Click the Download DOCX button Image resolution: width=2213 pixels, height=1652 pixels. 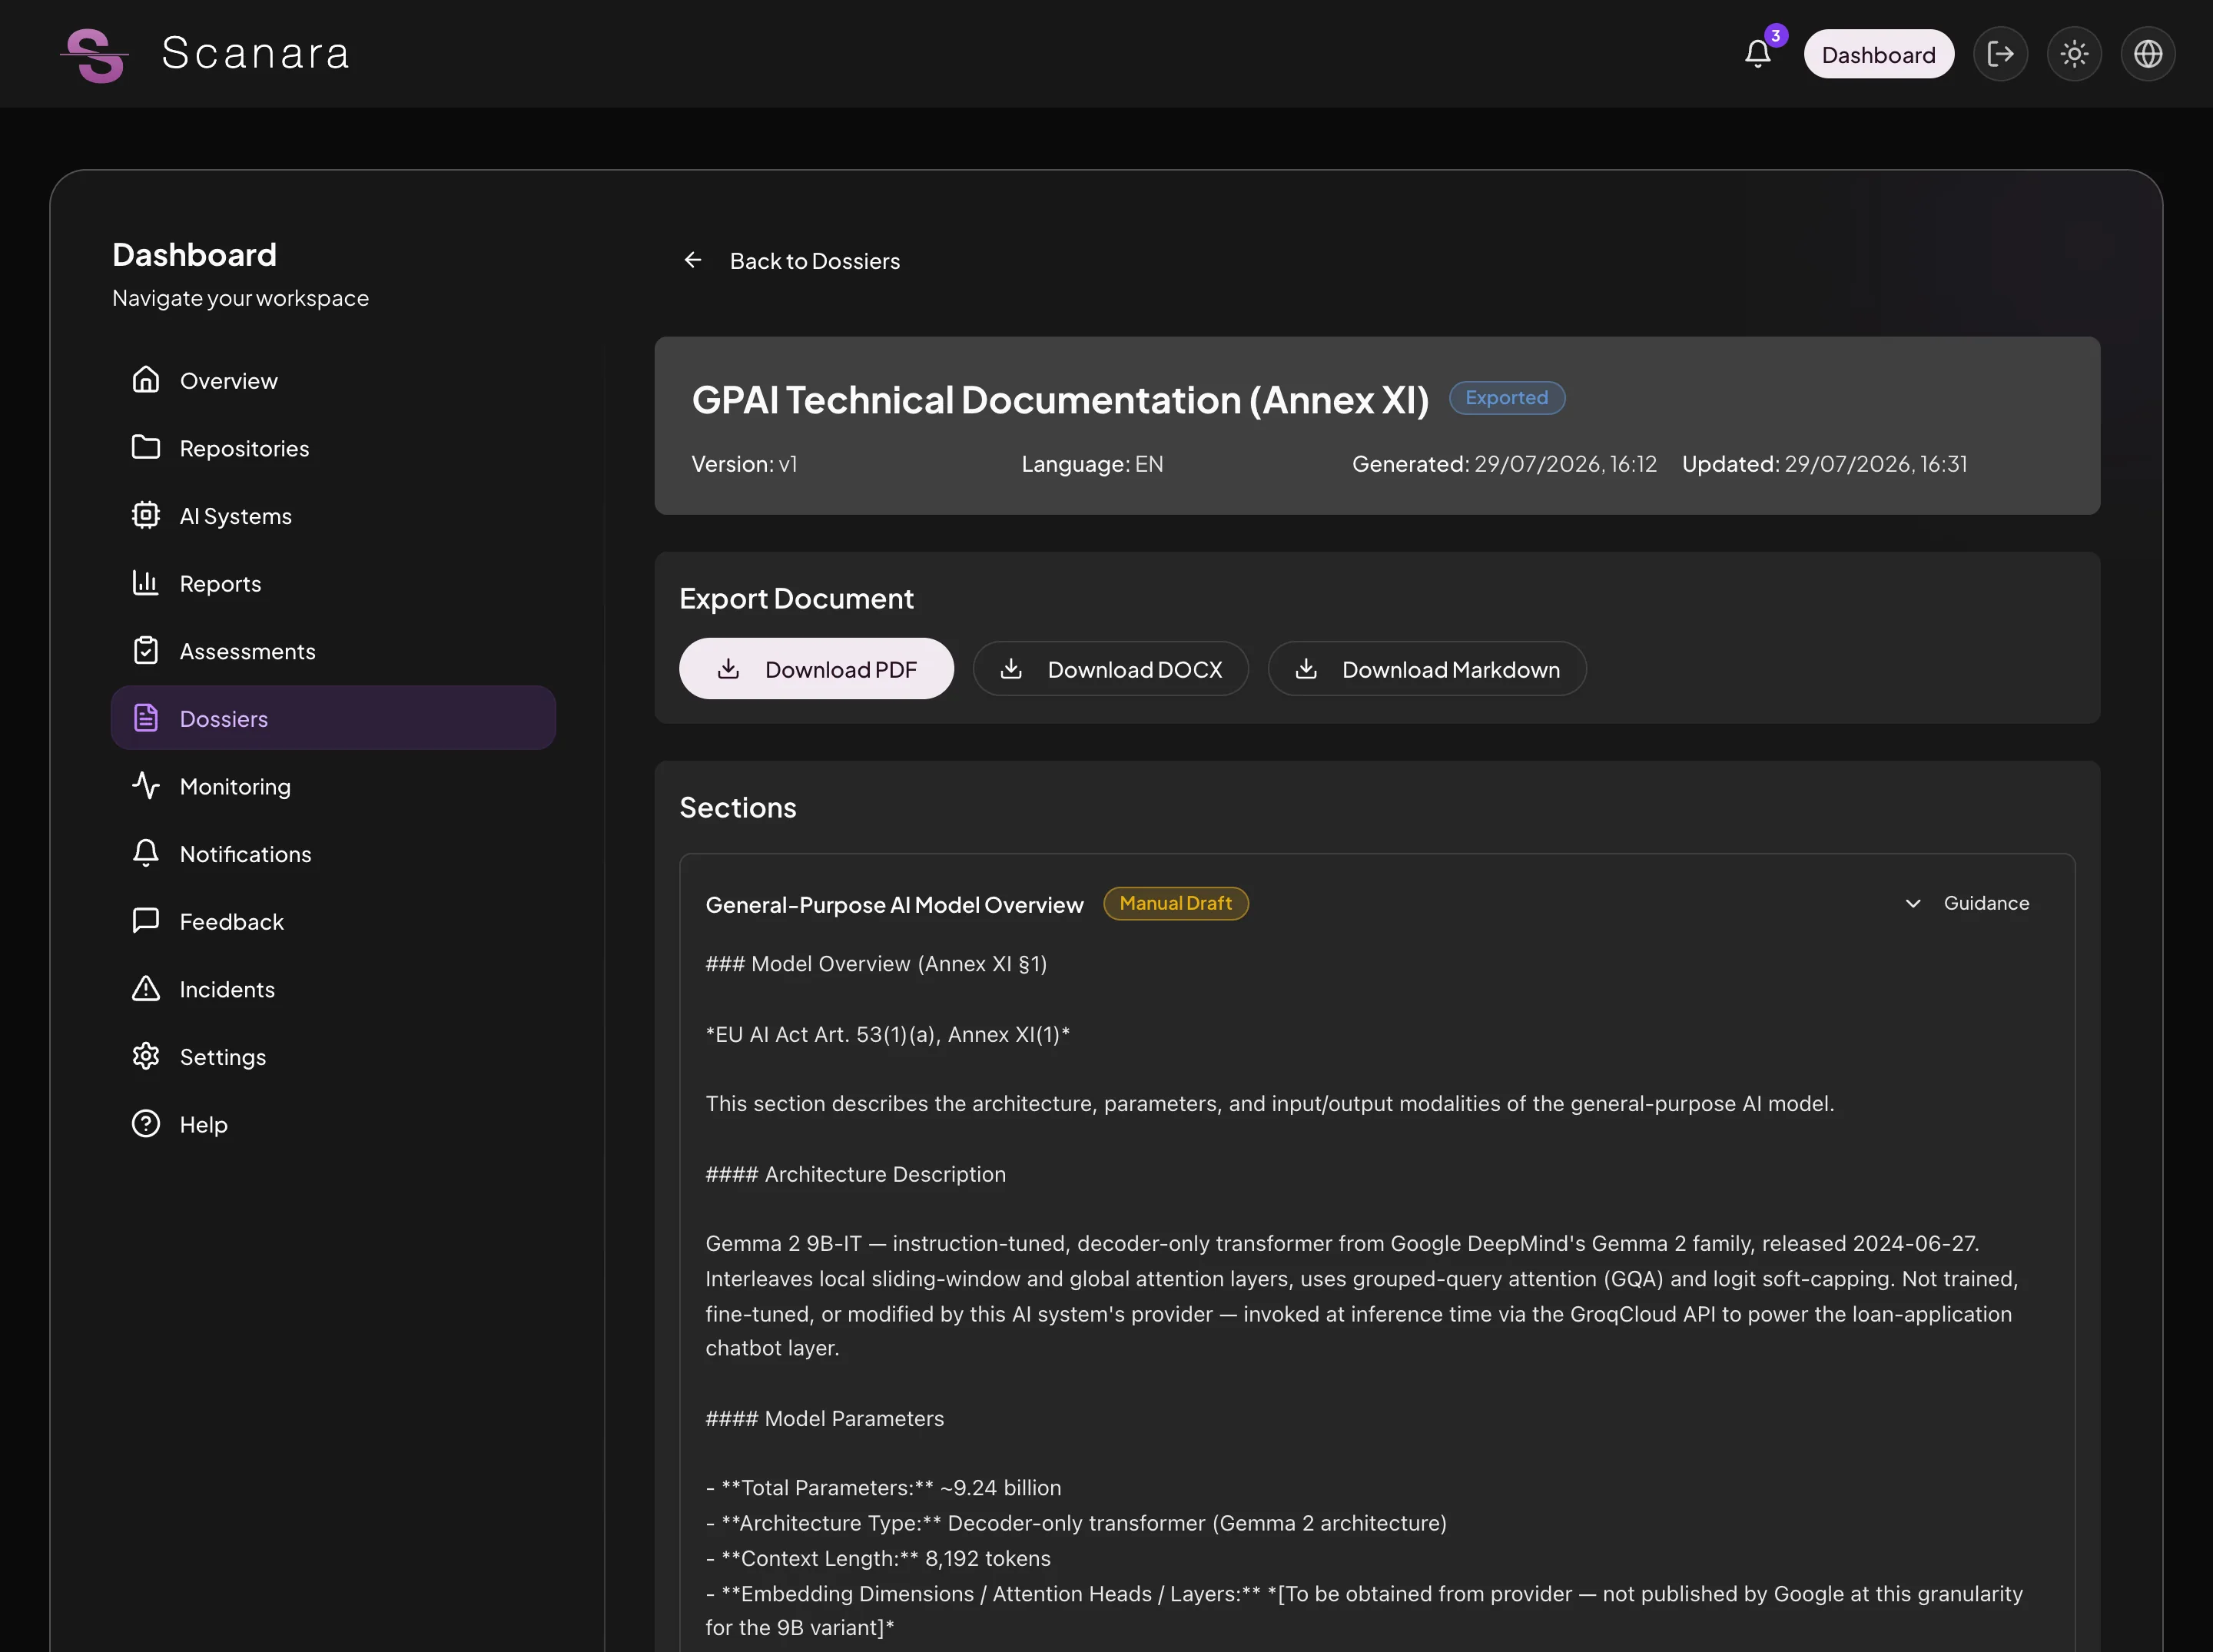pos(1110,669)
